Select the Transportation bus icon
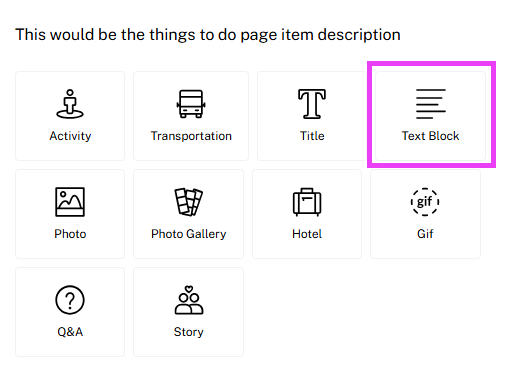Image resolution: width=507 pixels, height=381 pixels. pyautogui.click(x=191, y=104)
